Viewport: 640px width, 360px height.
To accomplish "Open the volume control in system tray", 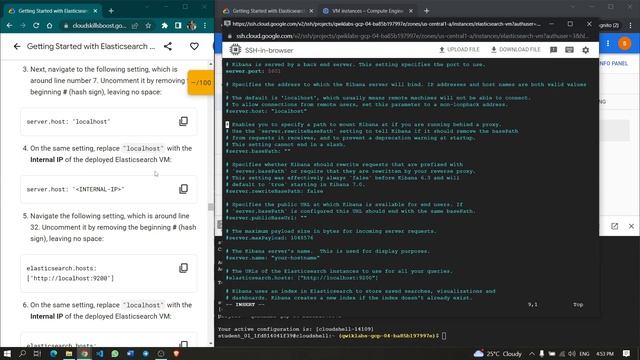I will (572, 353).
